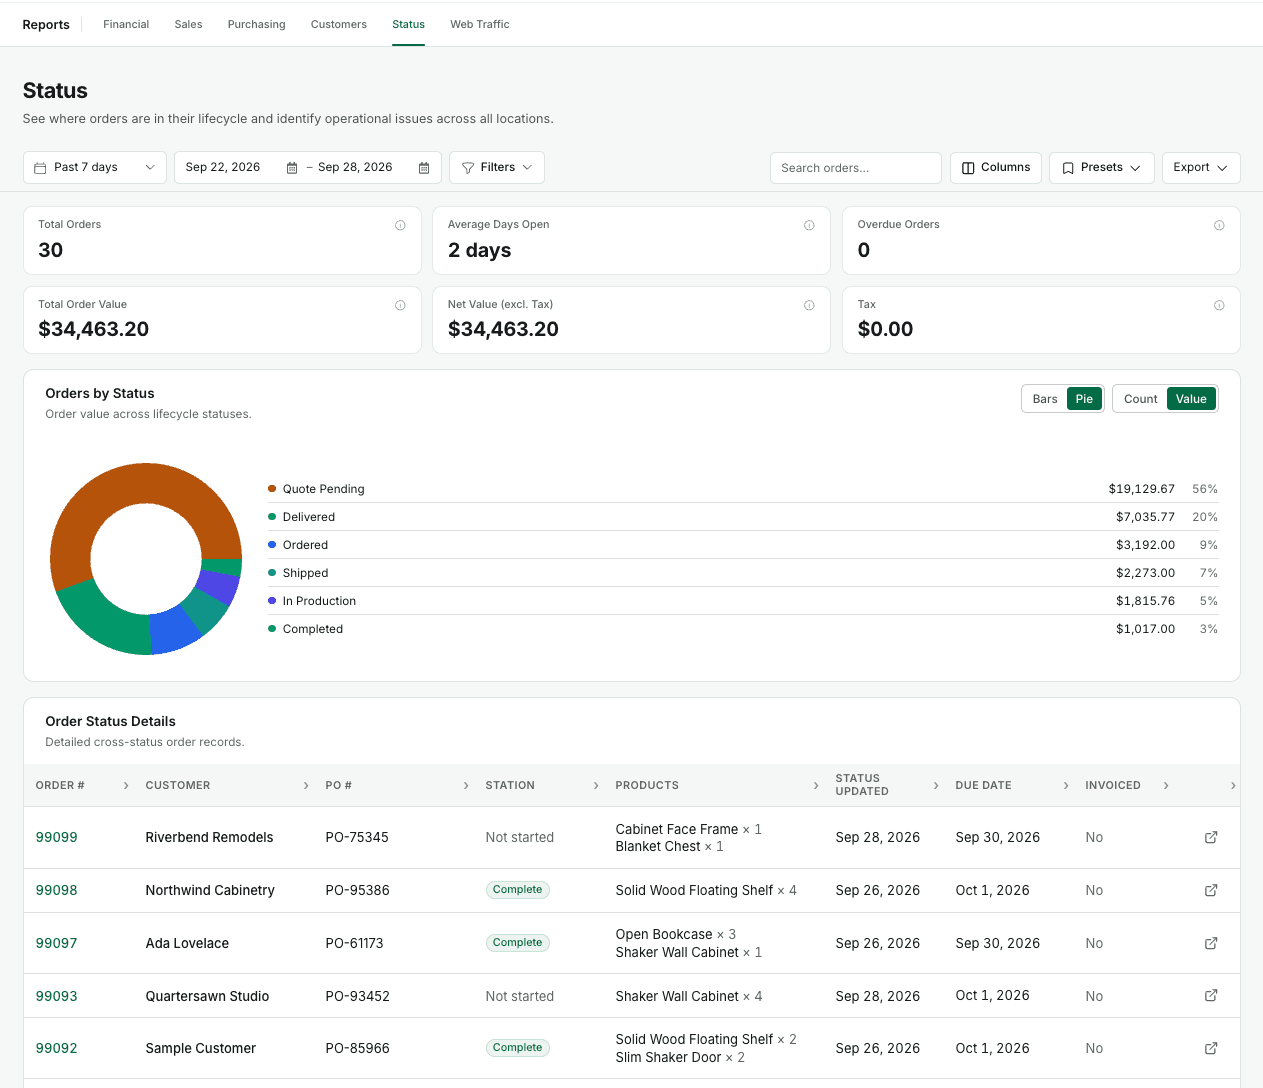Expand the STATION column header chevron
1263x1088 pixels.
[x=596, y=786]
